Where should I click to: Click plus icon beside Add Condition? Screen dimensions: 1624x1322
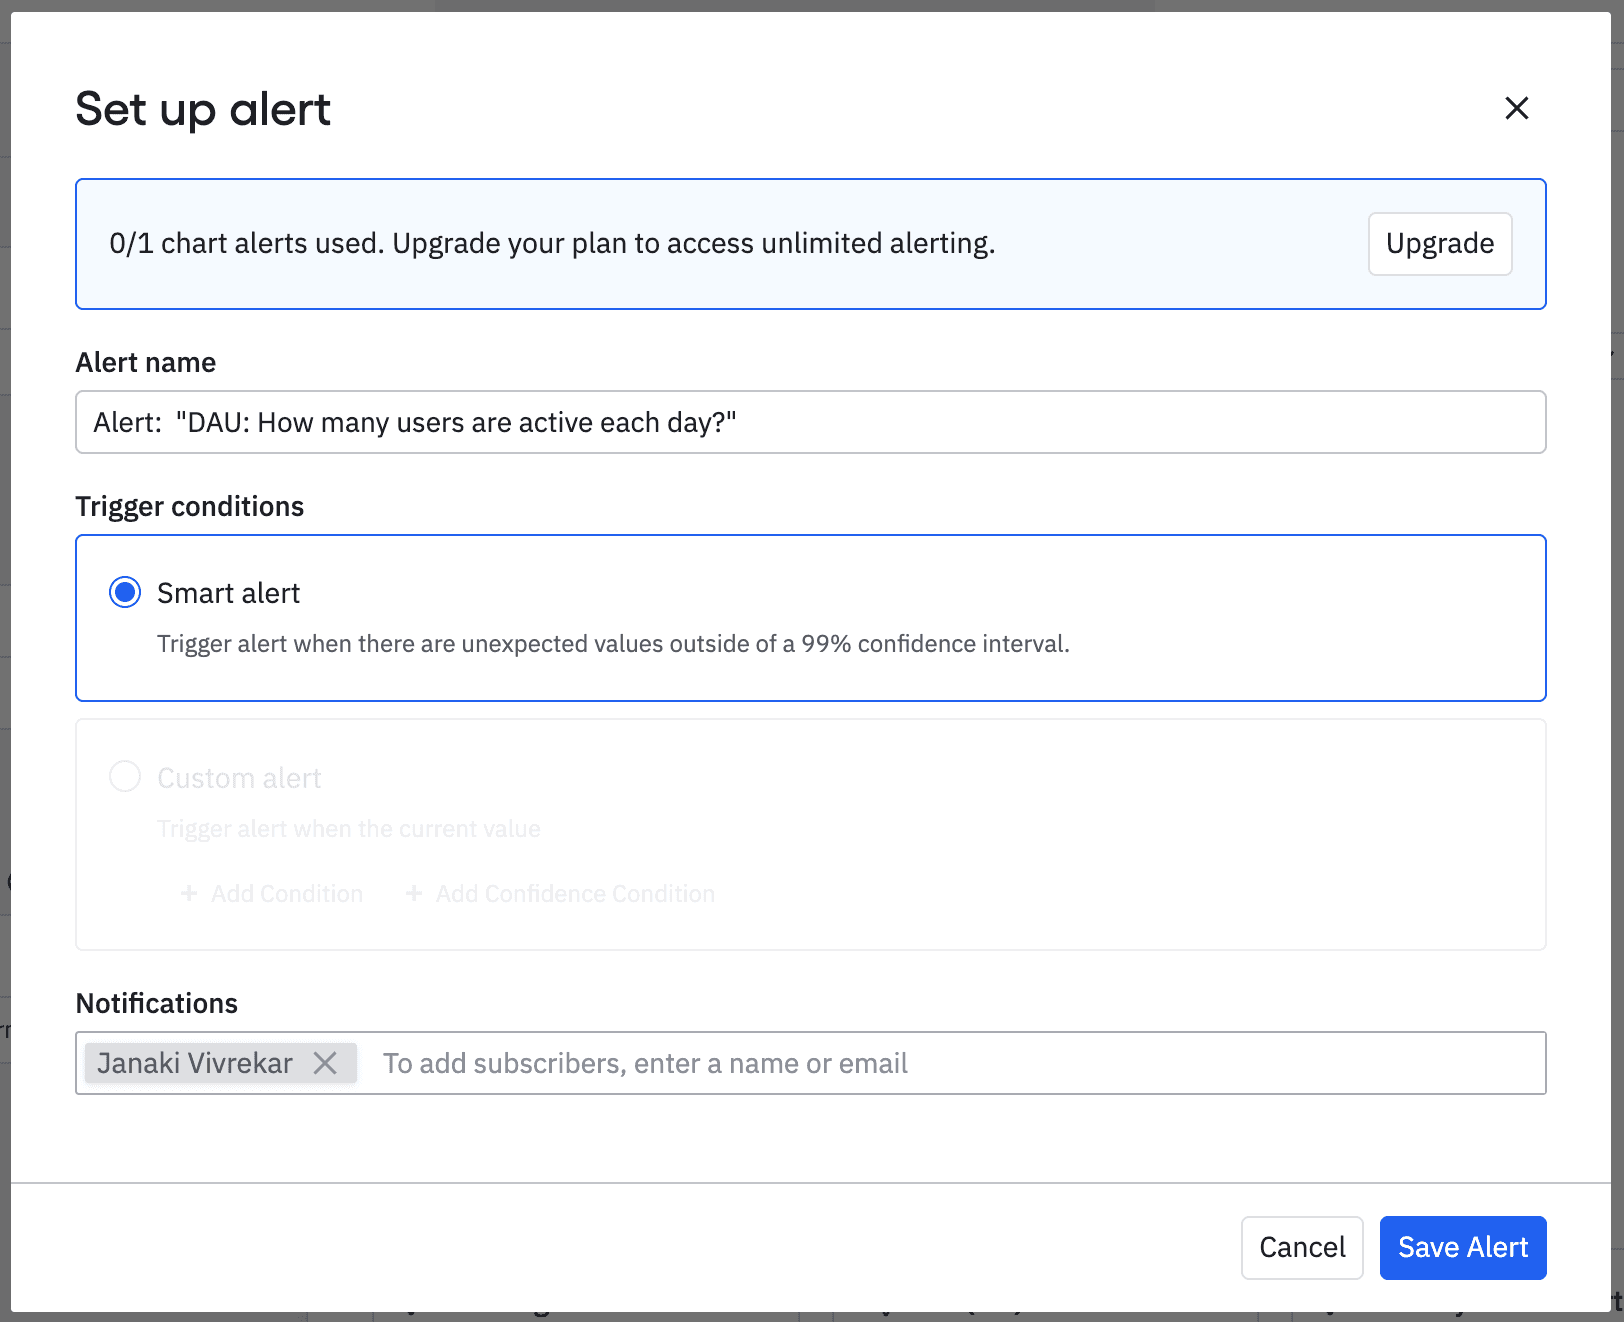189,893
